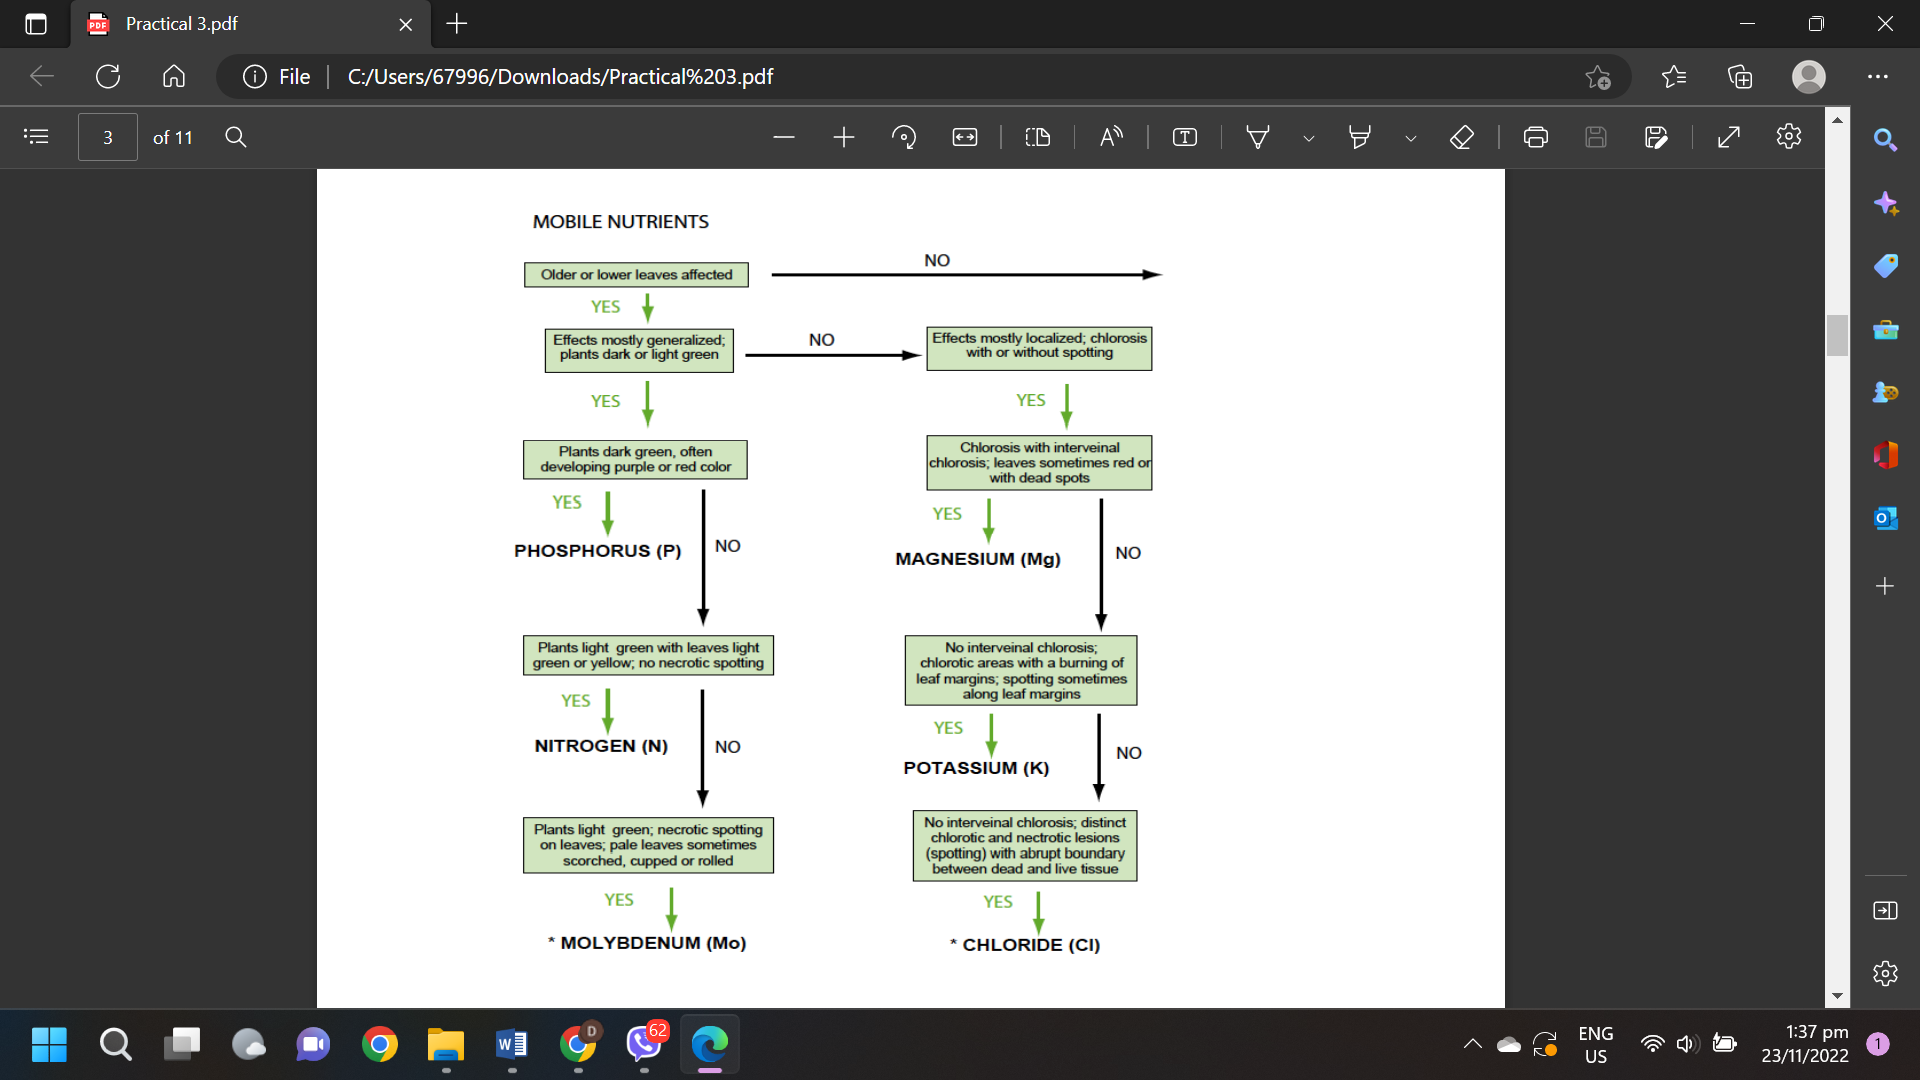
Task: Click the Save as icon
Action: click(x=1656, y=137)
